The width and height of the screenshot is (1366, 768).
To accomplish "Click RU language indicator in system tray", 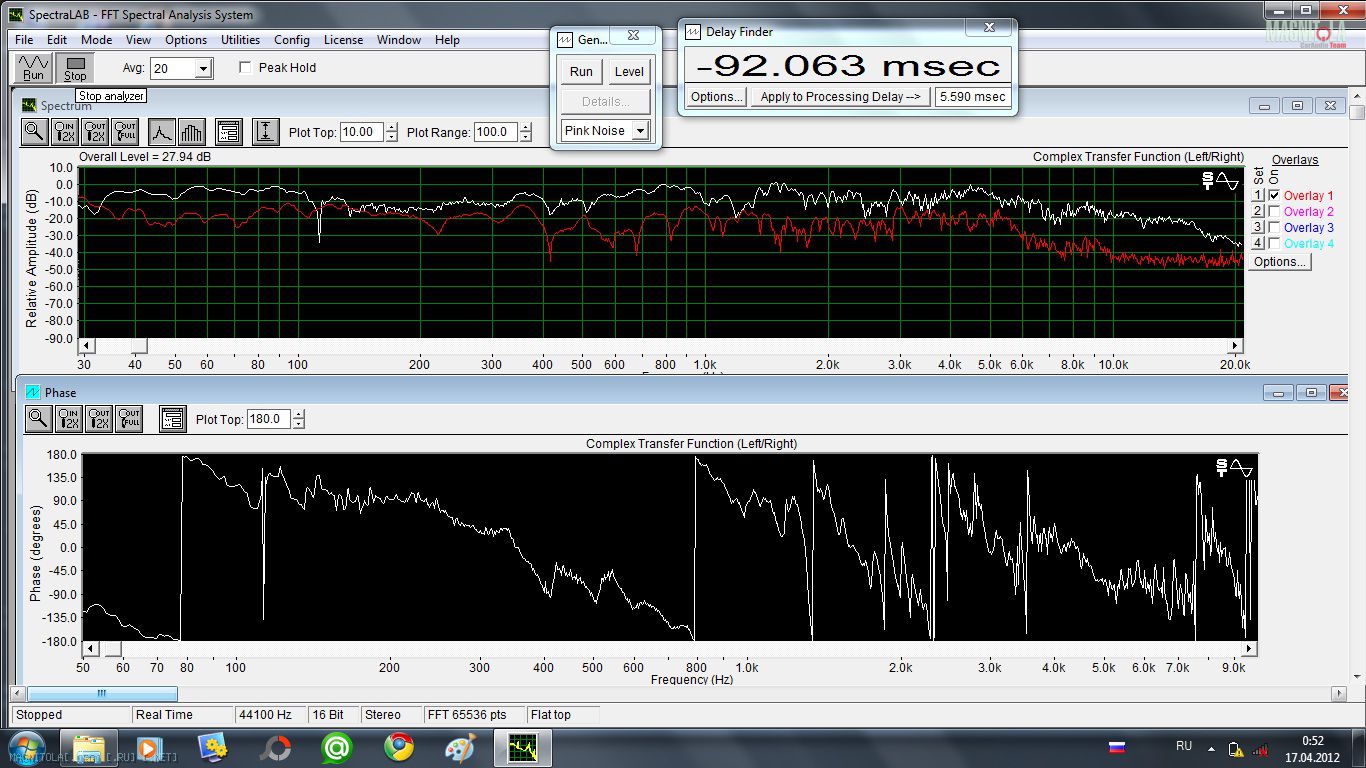I will click(1184, 747).
